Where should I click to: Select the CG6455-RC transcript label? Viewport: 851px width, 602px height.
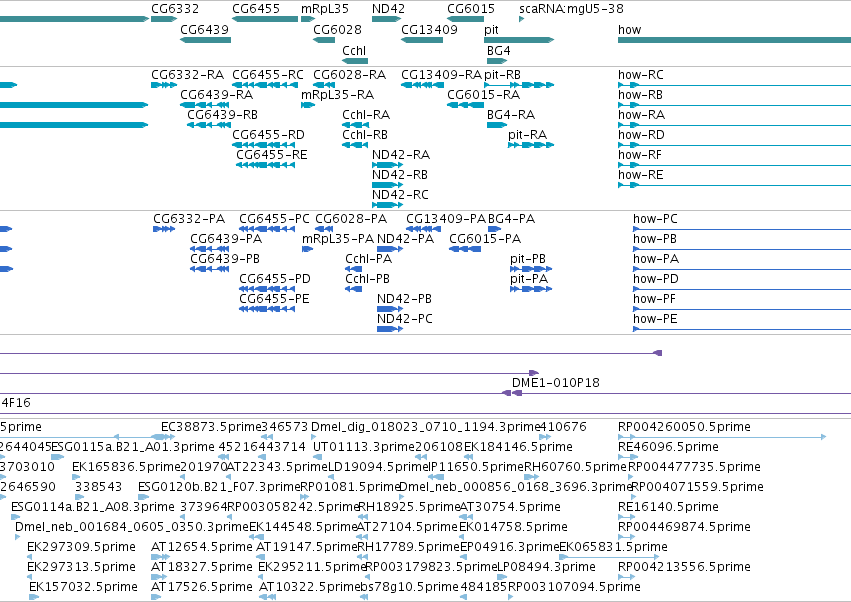click(268, 74)
